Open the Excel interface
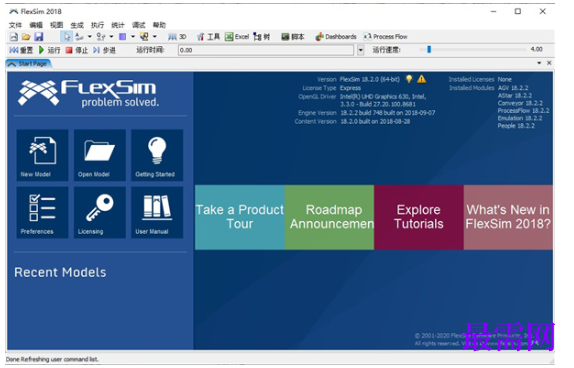 click(x=237, y=37)
